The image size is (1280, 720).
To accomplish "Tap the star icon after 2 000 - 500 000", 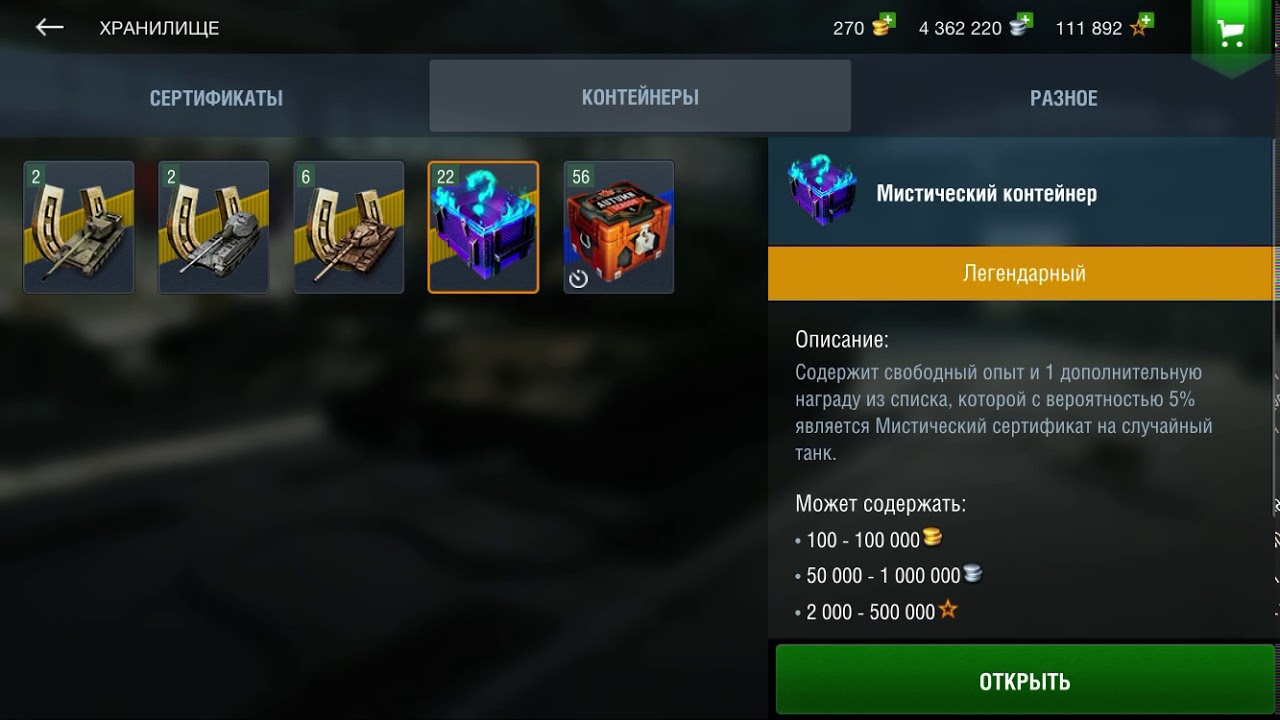I will (948, 609).
